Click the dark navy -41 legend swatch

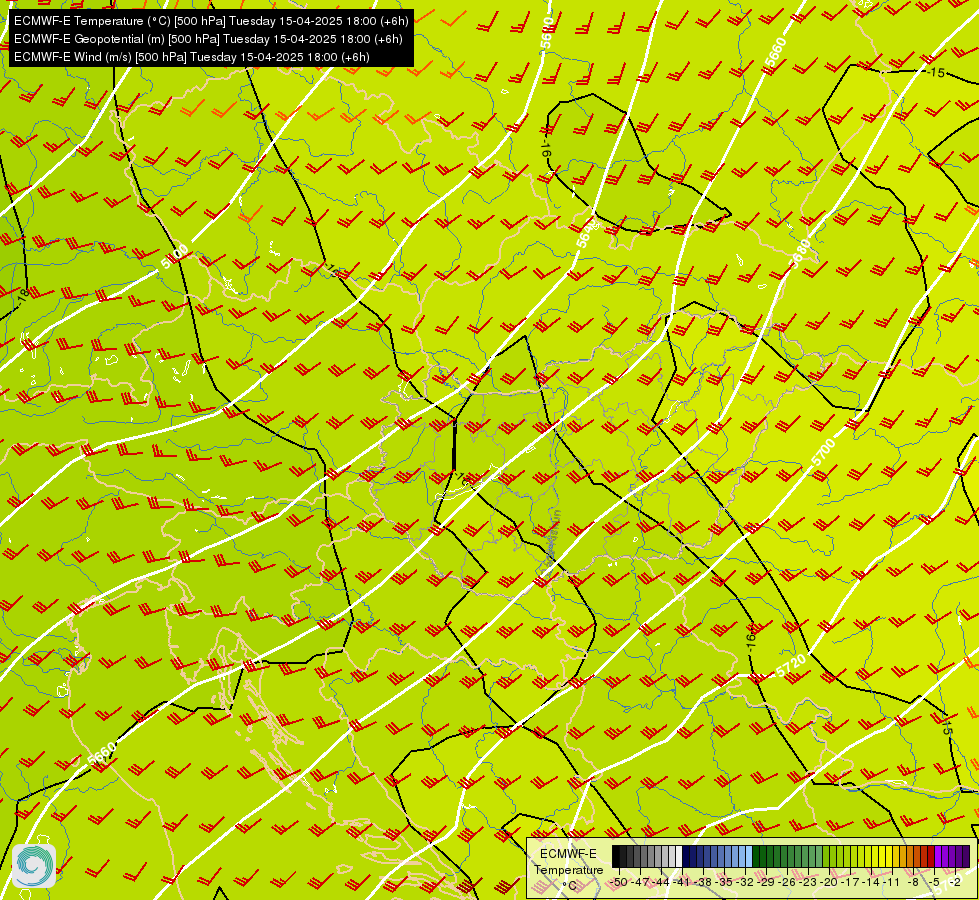[x=686, y=856]
